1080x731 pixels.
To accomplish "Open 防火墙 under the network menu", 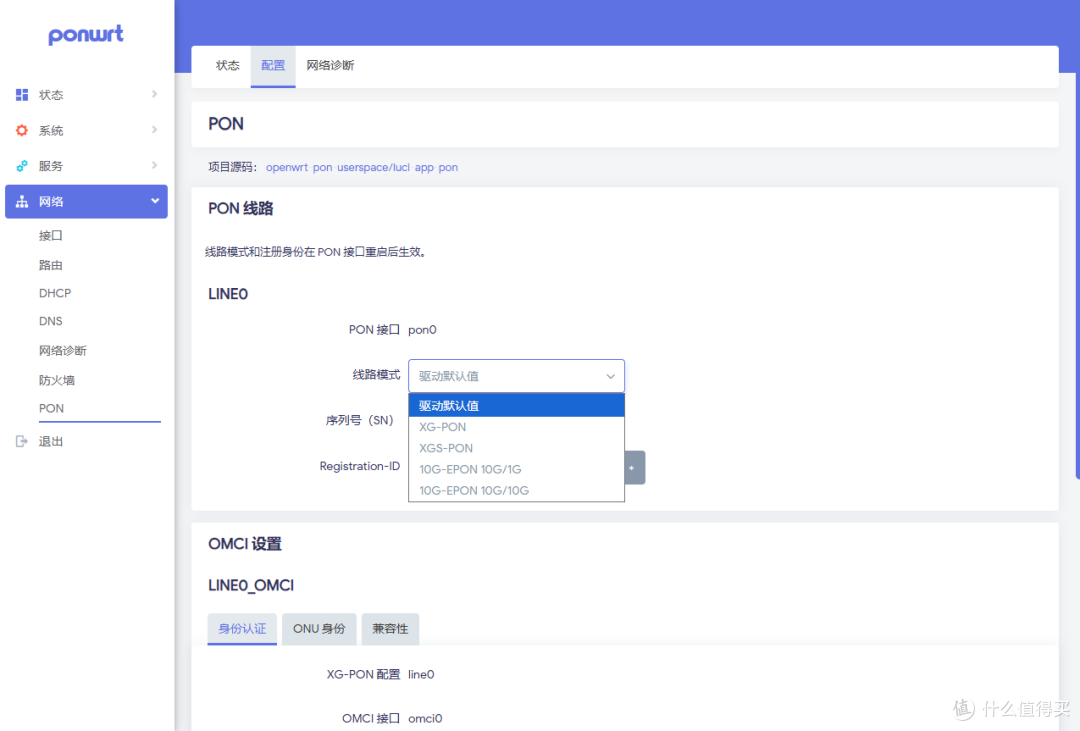I will [56, 380].
